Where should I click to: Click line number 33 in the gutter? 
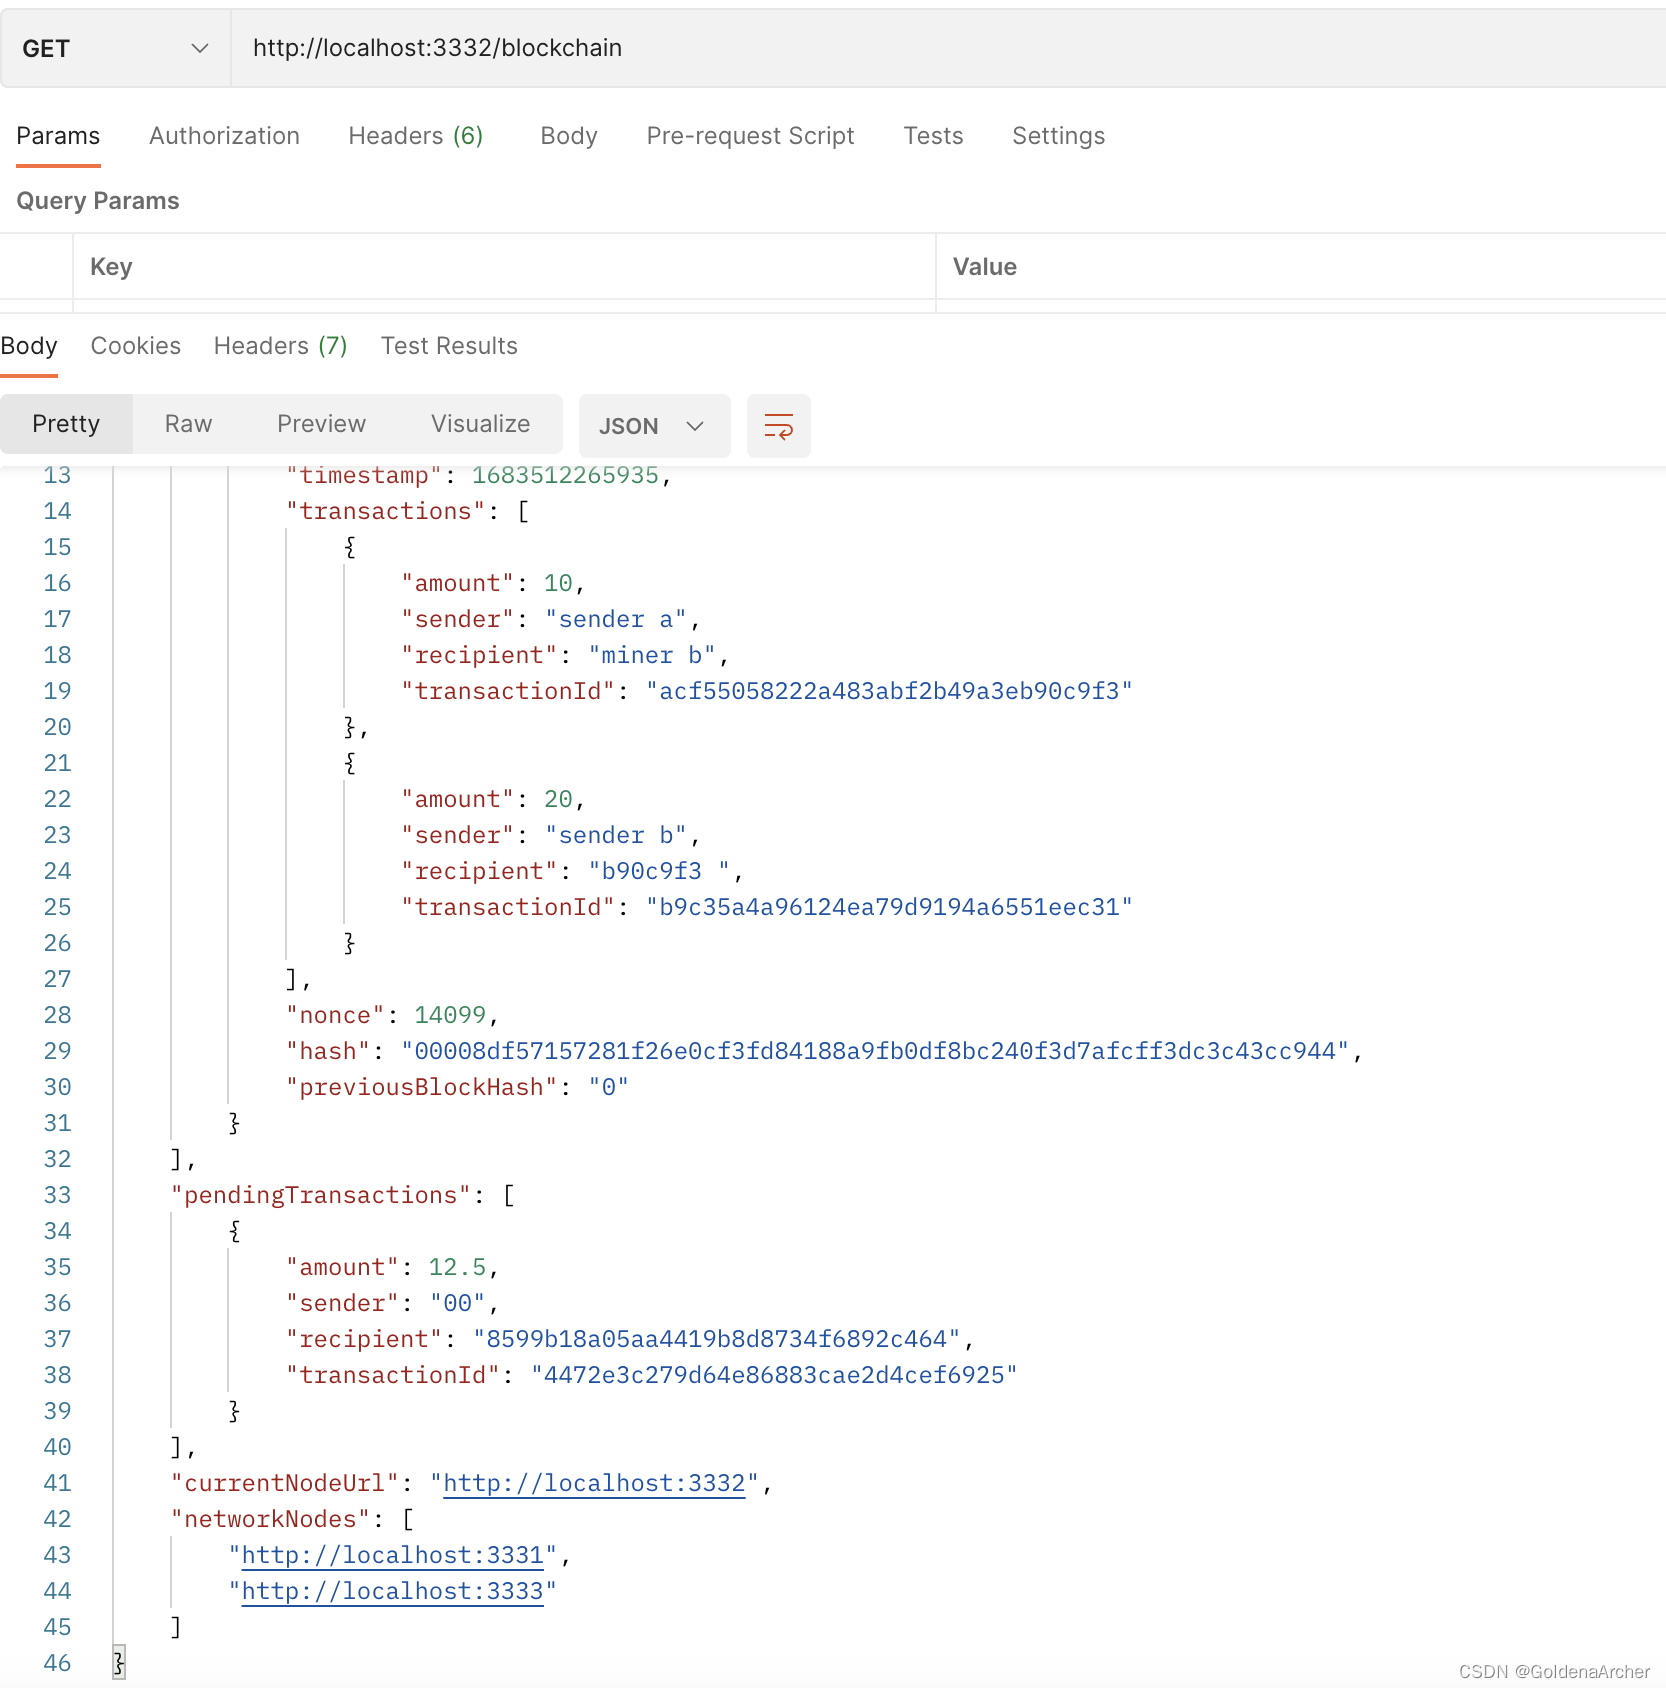pyautogui.click(x=57, y=1195)
